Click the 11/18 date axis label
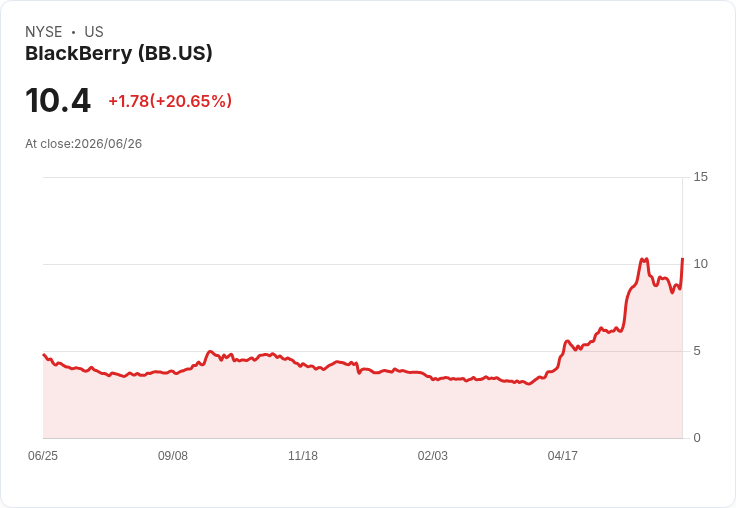Viewport: 736px width, 508px height. click(x=303, y=456)
